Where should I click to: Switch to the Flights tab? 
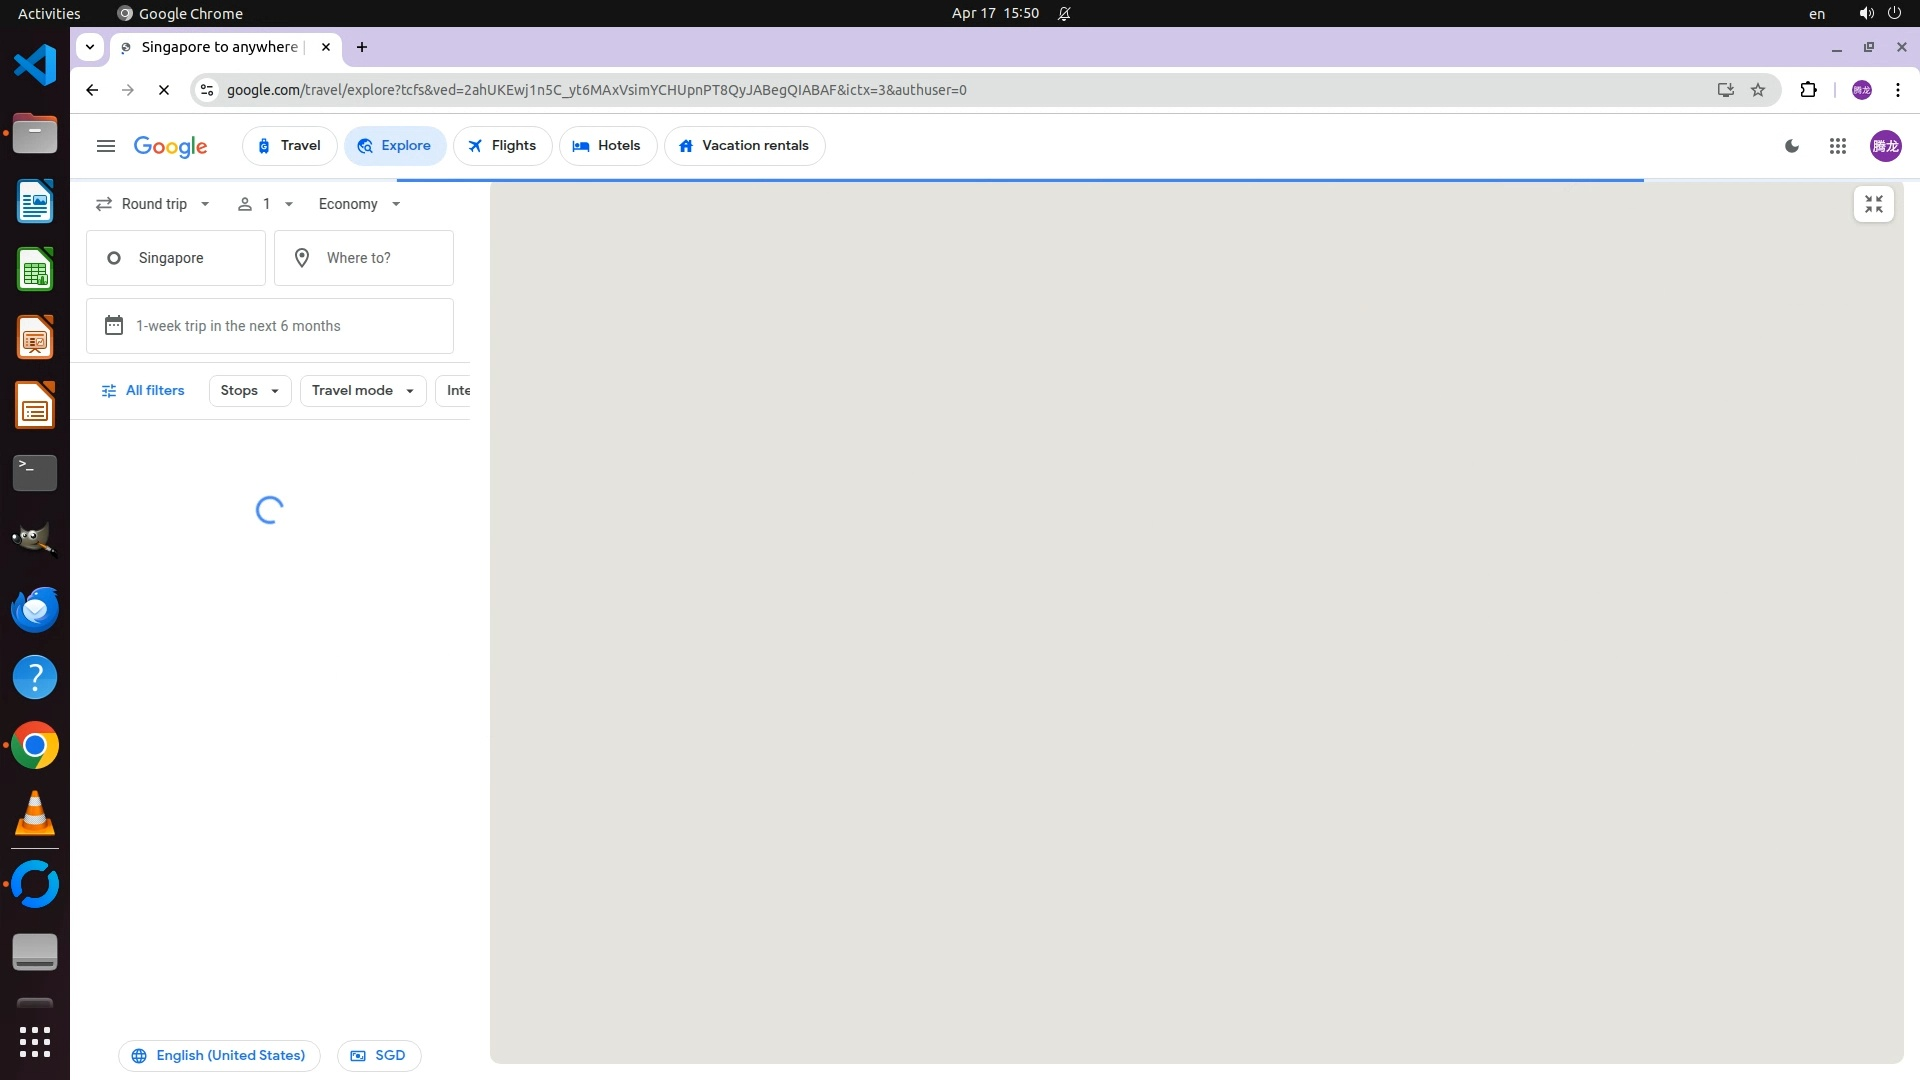click(x=502, y=146)
